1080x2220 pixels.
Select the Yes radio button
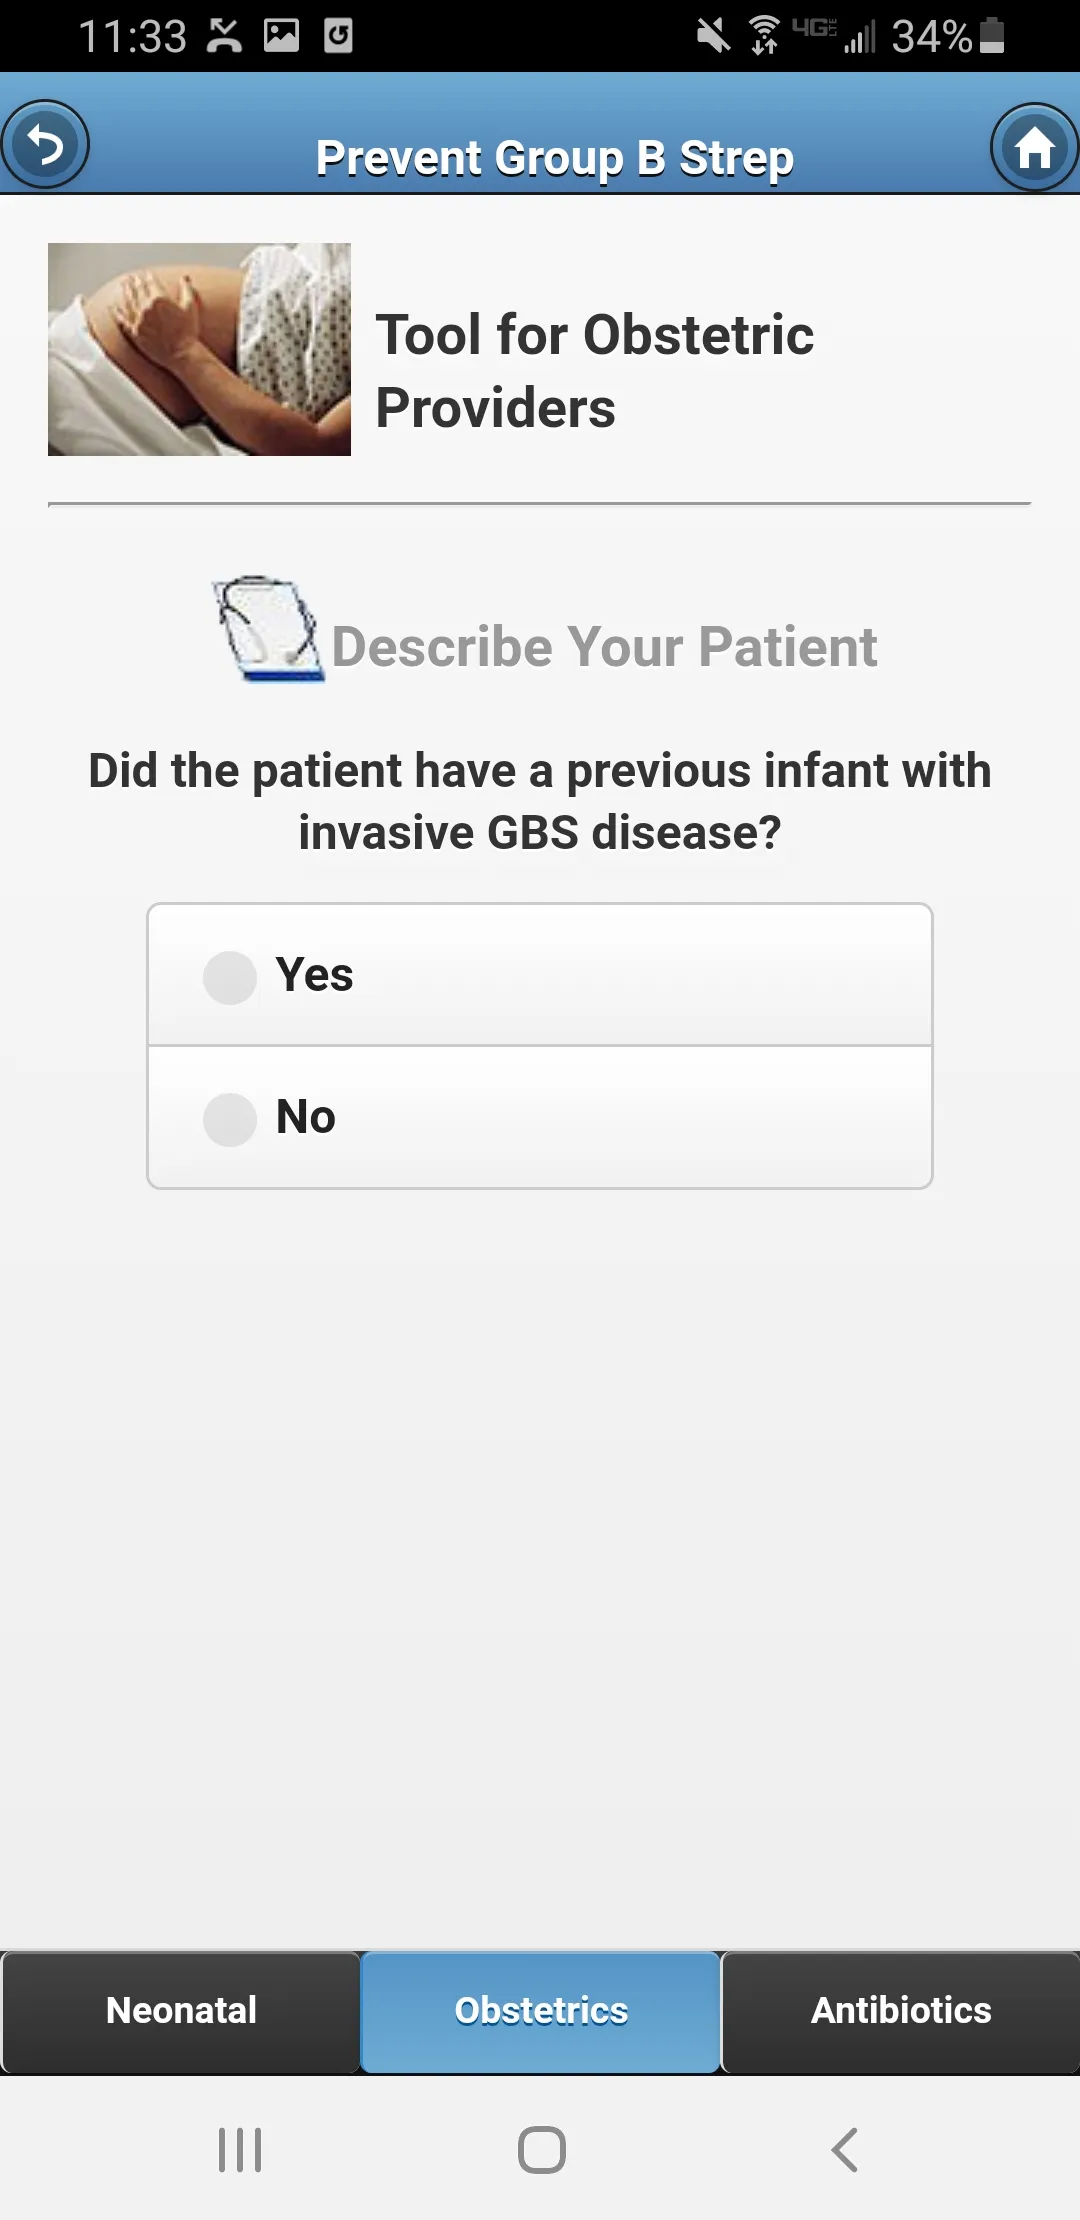tap(230, 977)
